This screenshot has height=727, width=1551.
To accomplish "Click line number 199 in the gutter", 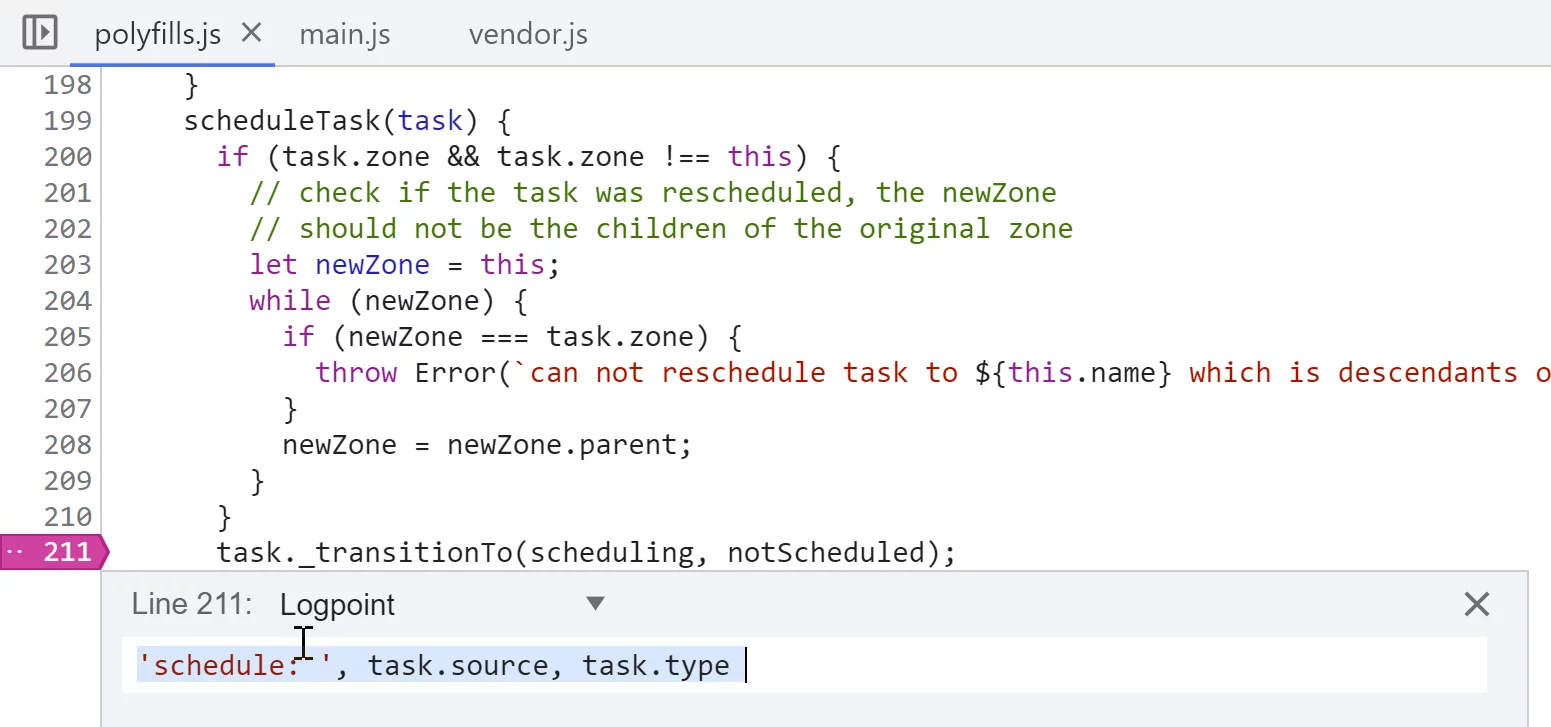I will (x=67, y=121).
